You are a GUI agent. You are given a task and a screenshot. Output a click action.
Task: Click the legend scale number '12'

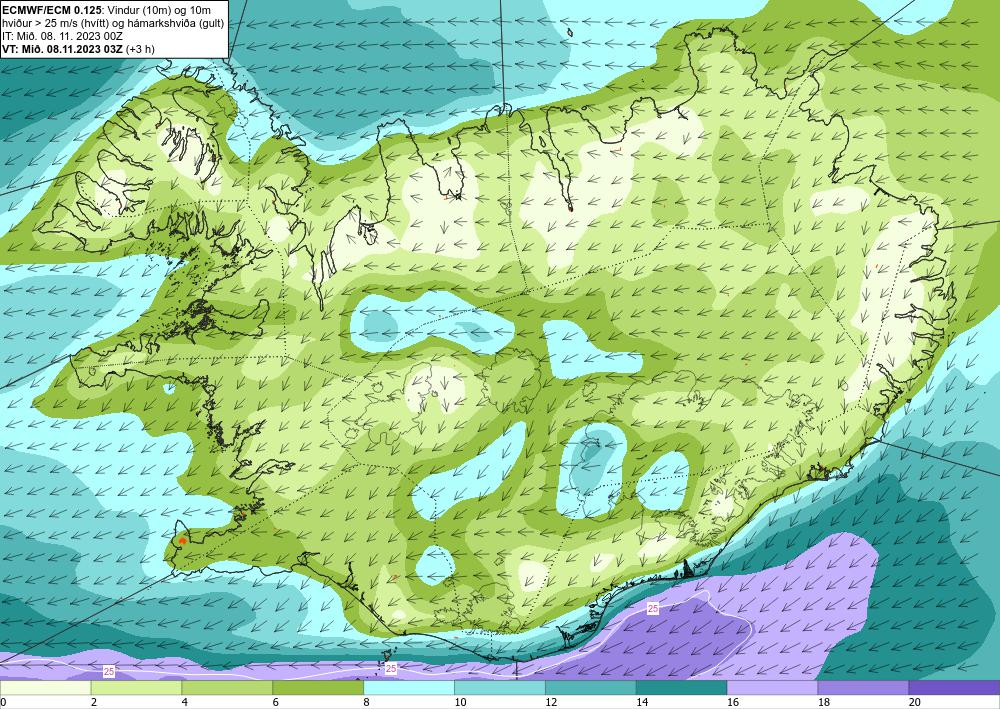[x=551, y=703]
